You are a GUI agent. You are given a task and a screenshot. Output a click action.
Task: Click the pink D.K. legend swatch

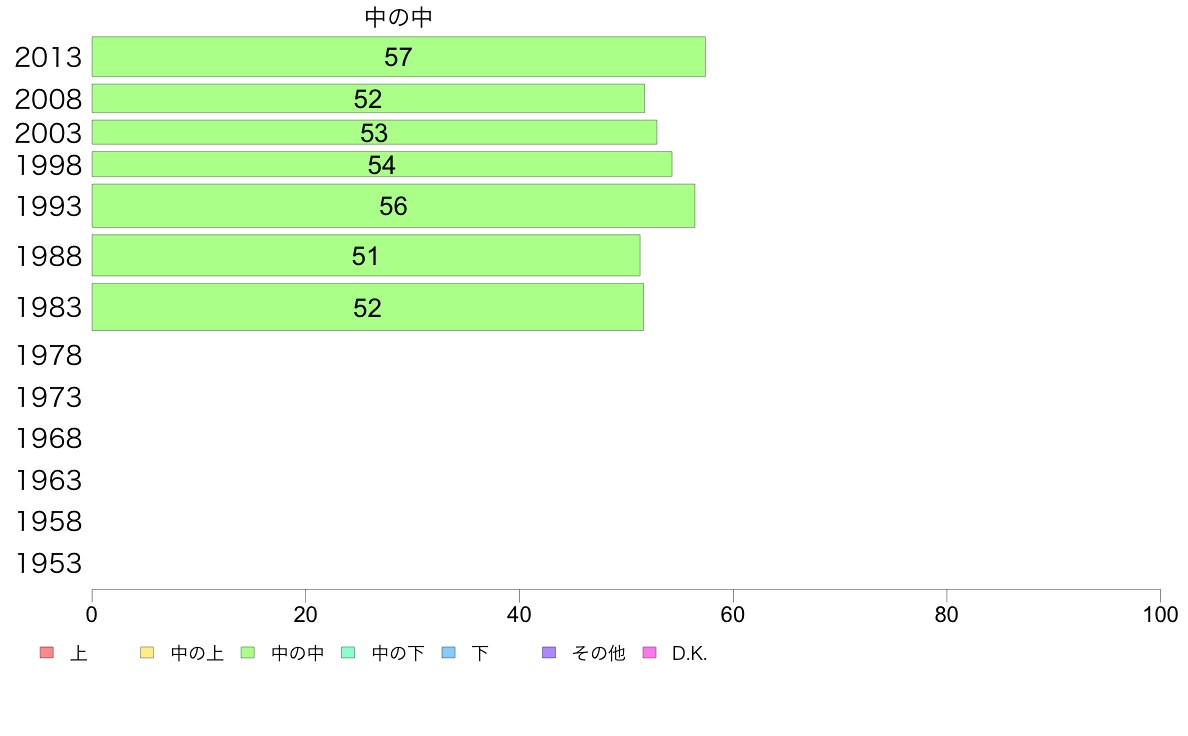[649, 653]
